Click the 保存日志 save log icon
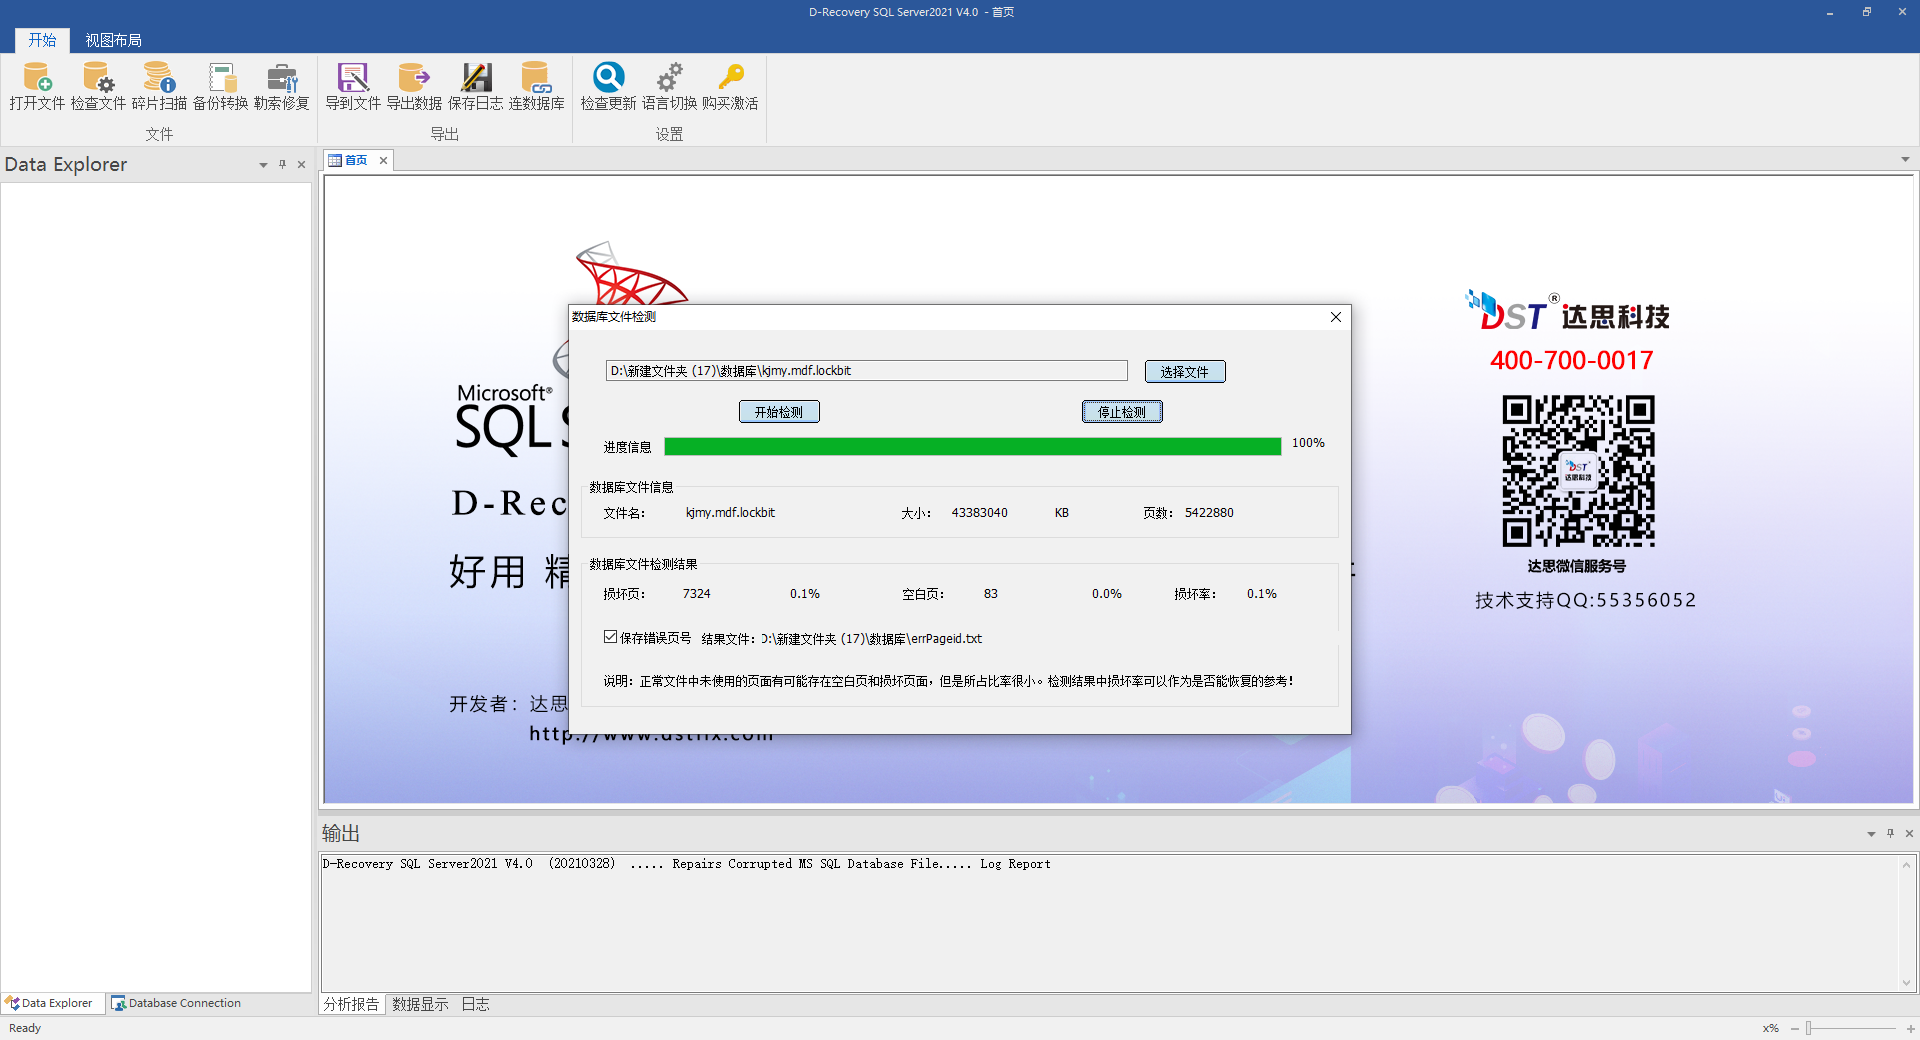The height and width of the screenshot is (1040, 1920). 476,86
